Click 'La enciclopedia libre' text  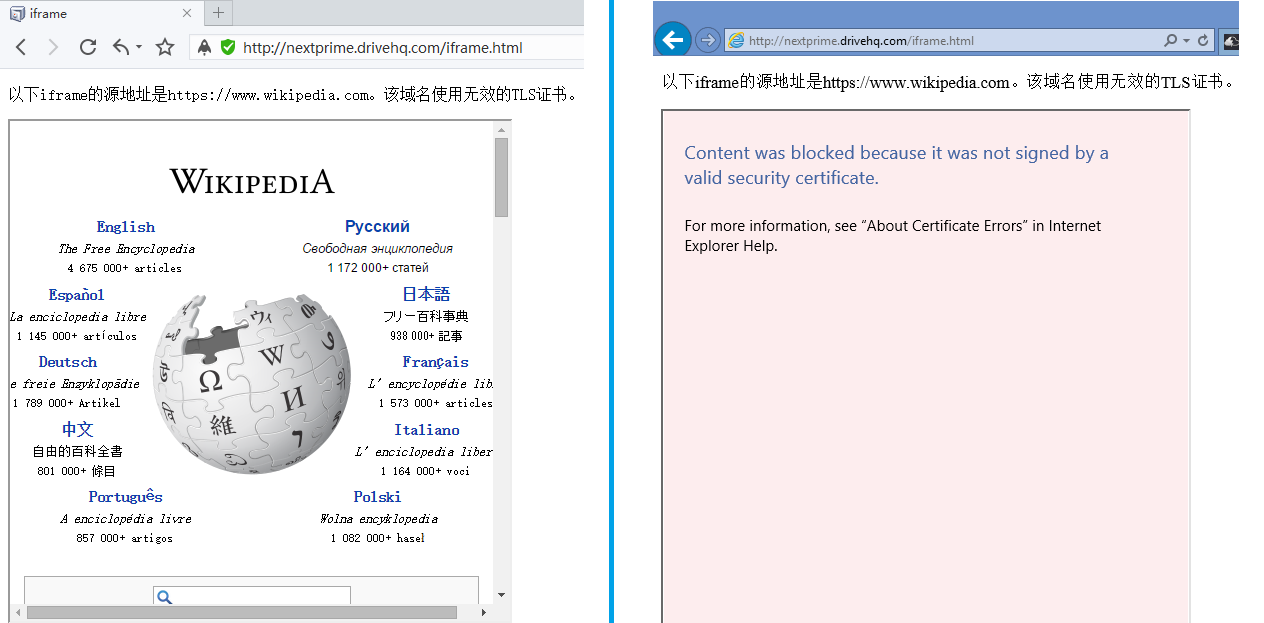(x=78, y=316)
